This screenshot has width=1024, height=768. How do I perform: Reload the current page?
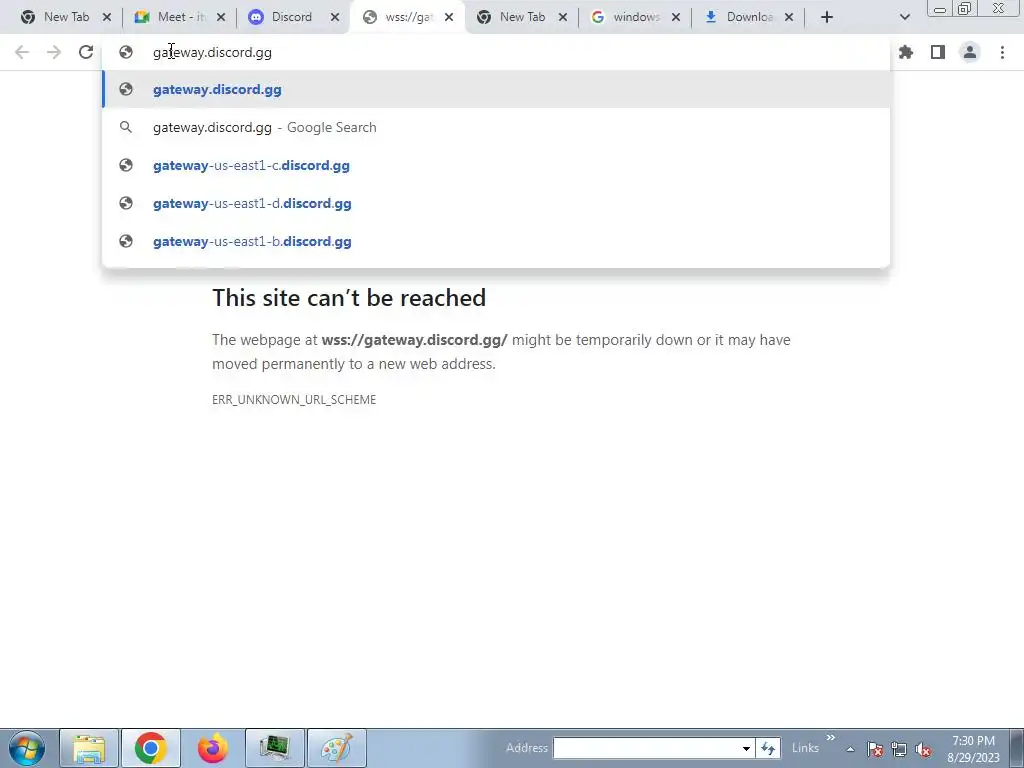[x=86, y=52]
